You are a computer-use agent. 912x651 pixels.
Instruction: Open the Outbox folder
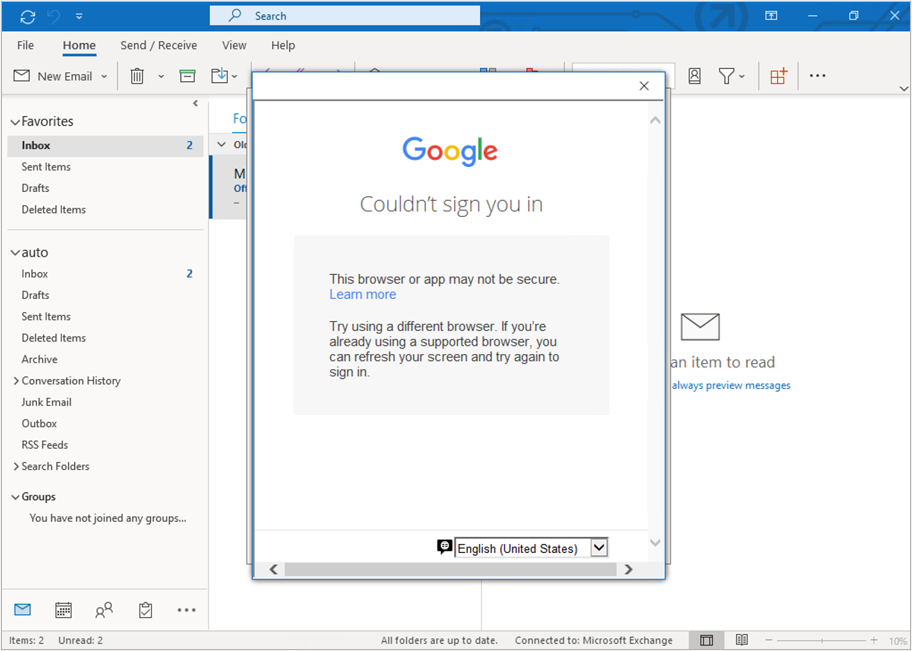tap(39, 424)
